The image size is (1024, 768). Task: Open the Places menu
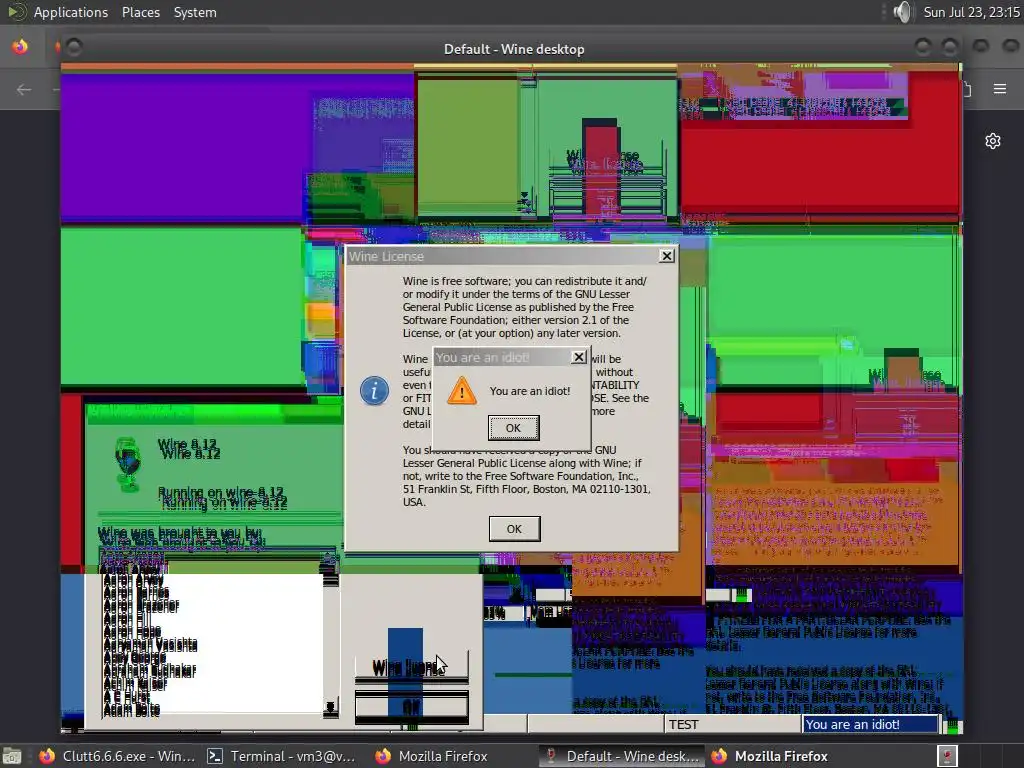click(x=140, y=12)
